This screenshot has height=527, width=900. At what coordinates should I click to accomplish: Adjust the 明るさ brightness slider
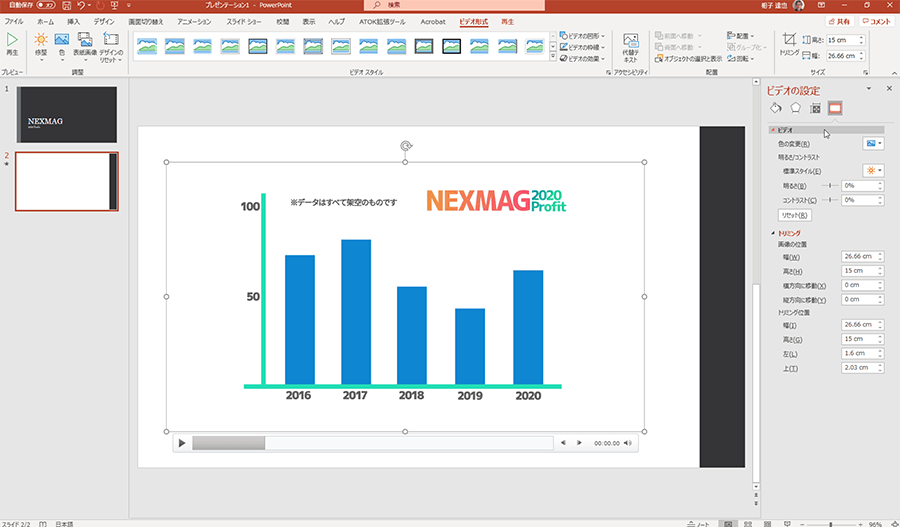coord(830,185)
